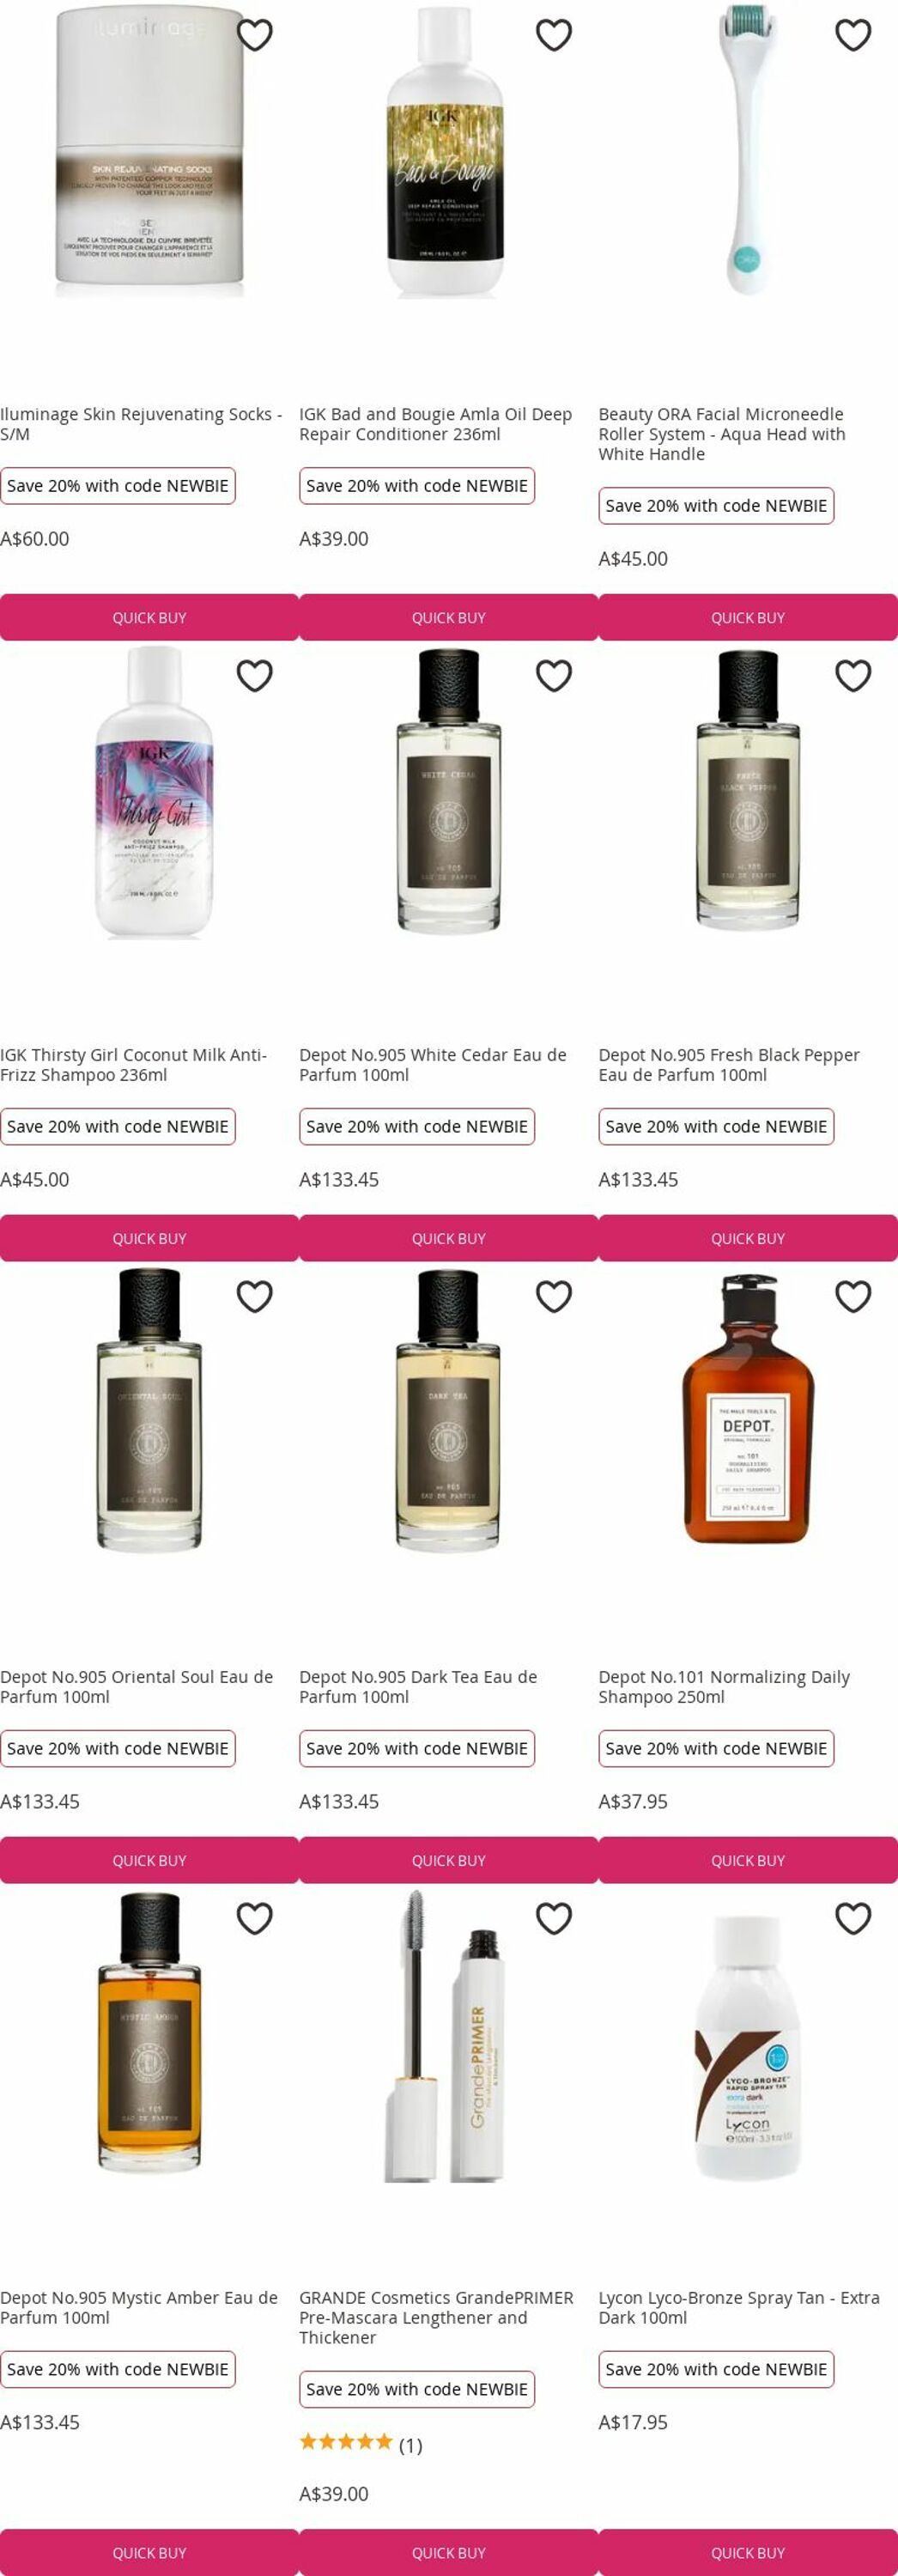This screenshot has height=2576, width=898.
Task: Open Beauty ORA Facial Microneedle Roller title link
Action: [722, 434]
